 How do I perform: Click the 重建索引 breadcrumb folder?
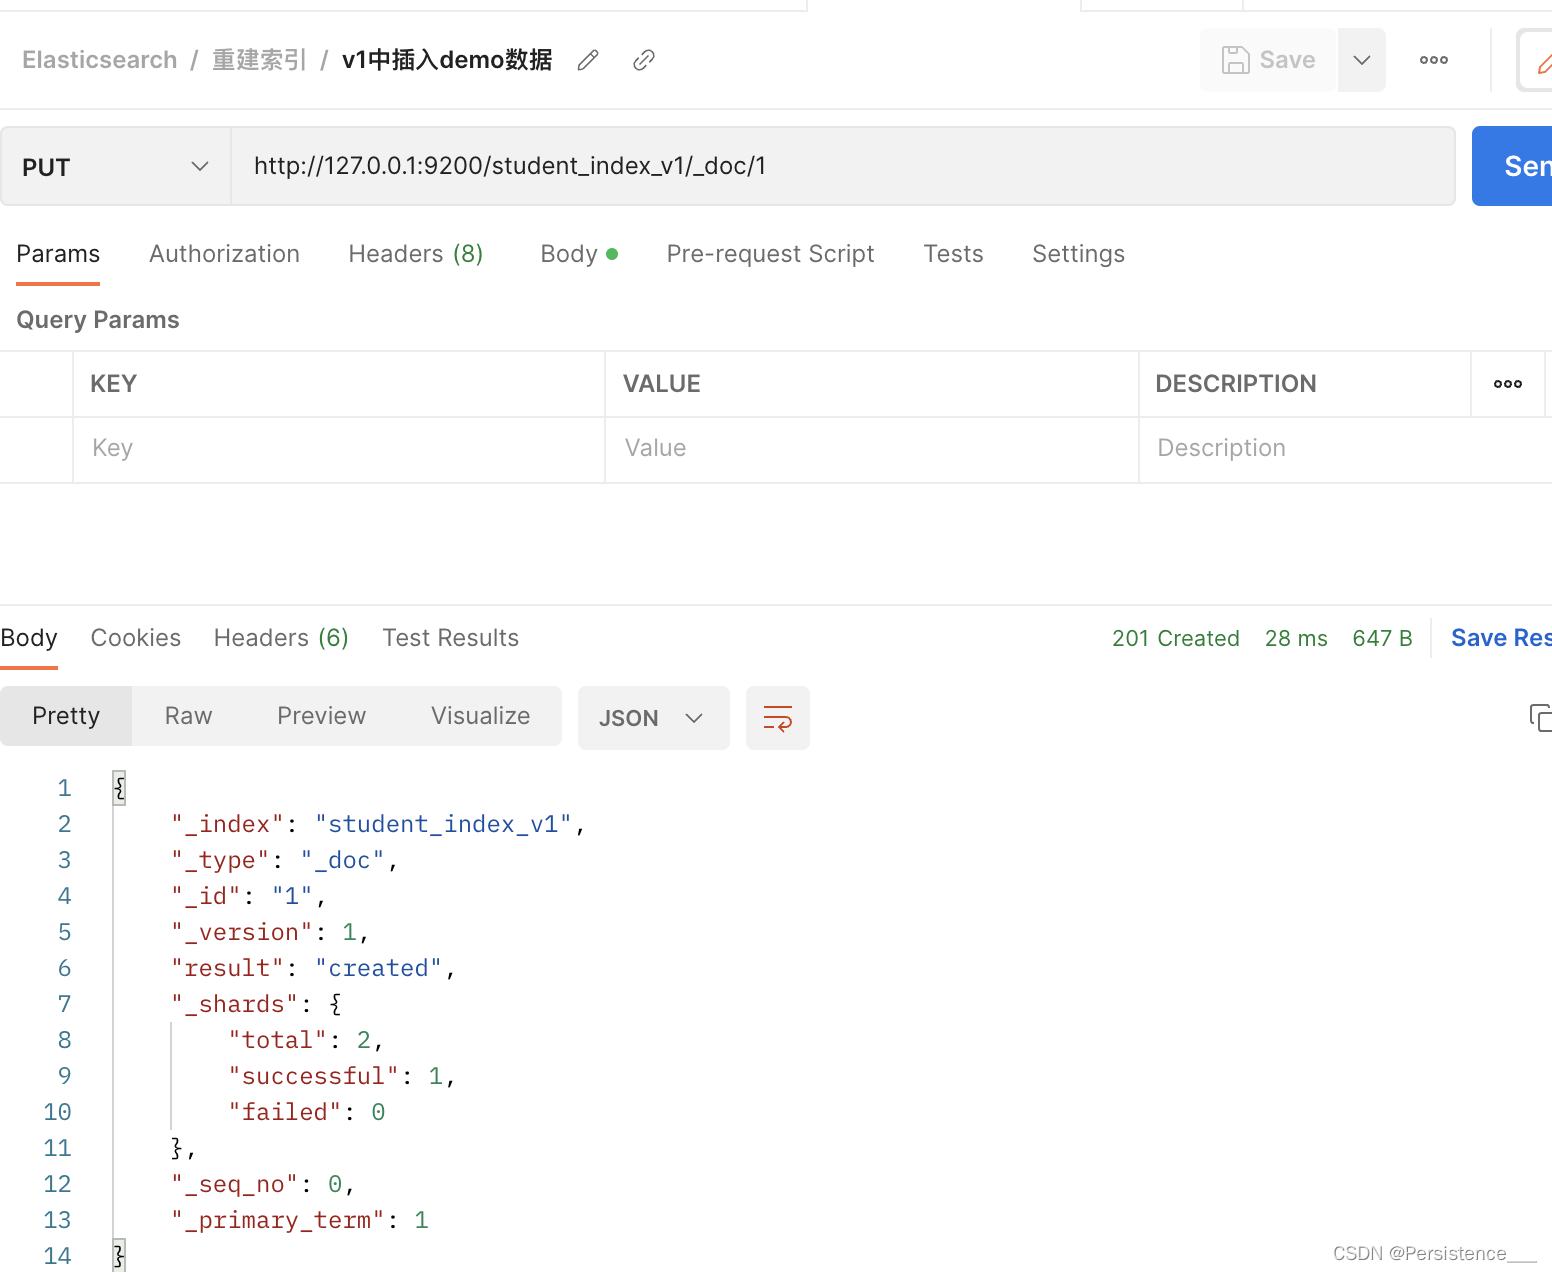click(x=259, y=60)
